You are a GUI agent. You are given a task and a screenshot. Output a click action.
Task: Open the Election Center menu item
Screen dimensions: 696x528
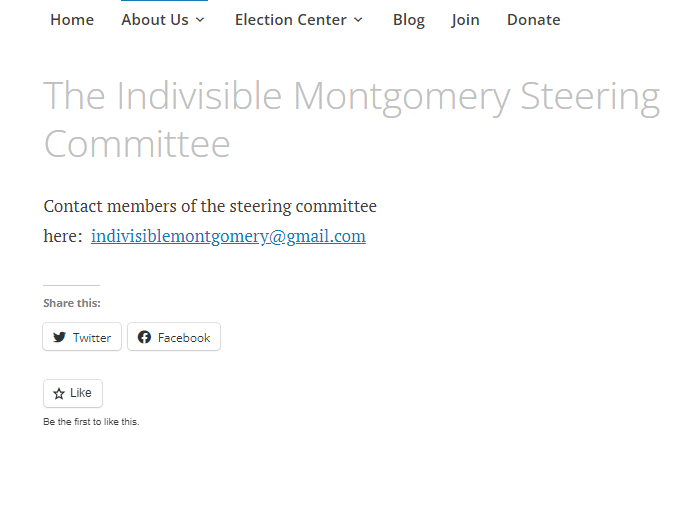(x=290, y=20)
